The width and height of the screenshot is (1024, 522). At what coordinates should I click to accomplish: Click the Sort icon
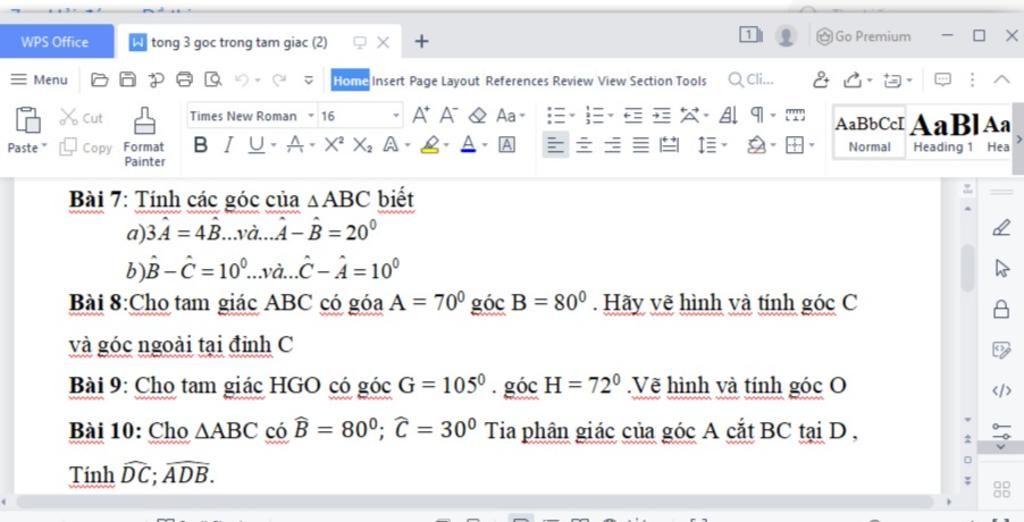coord(728,116)
